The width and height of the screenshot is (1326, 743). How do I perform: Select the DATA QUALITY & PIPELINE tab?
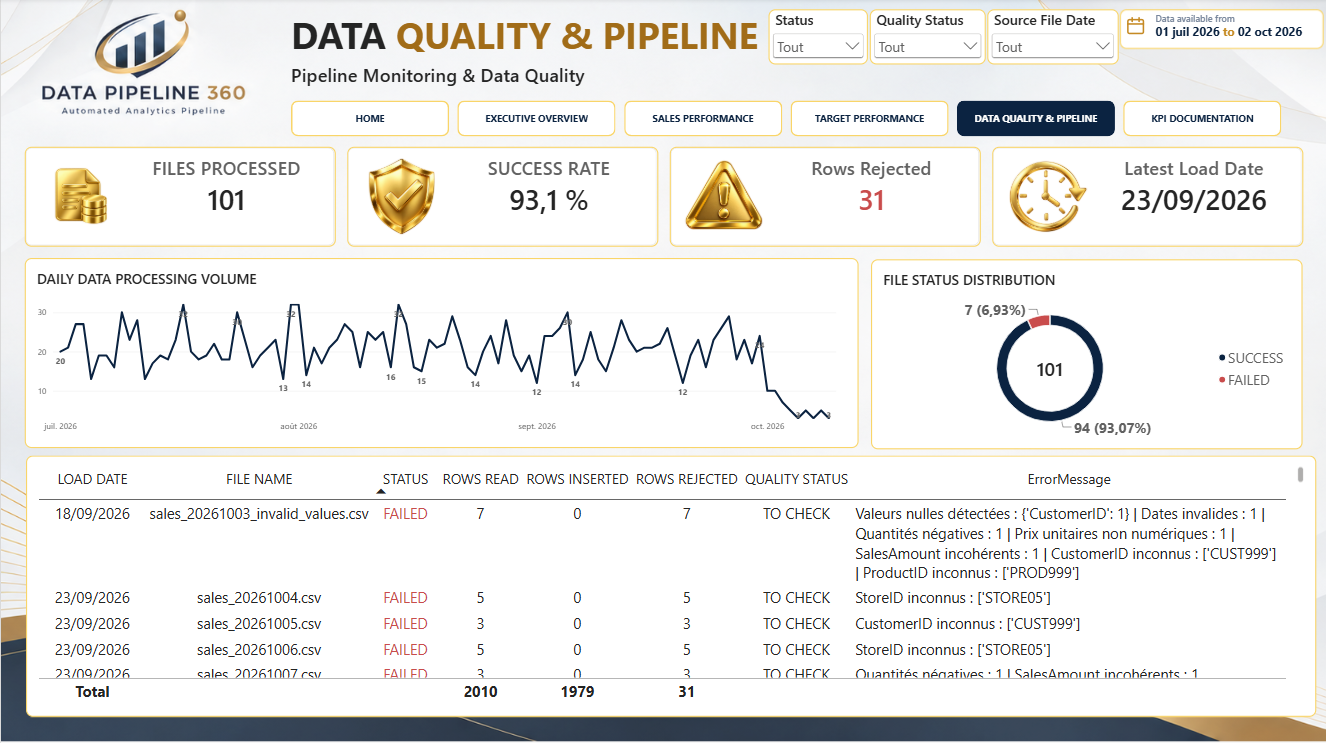point(1036,118)
